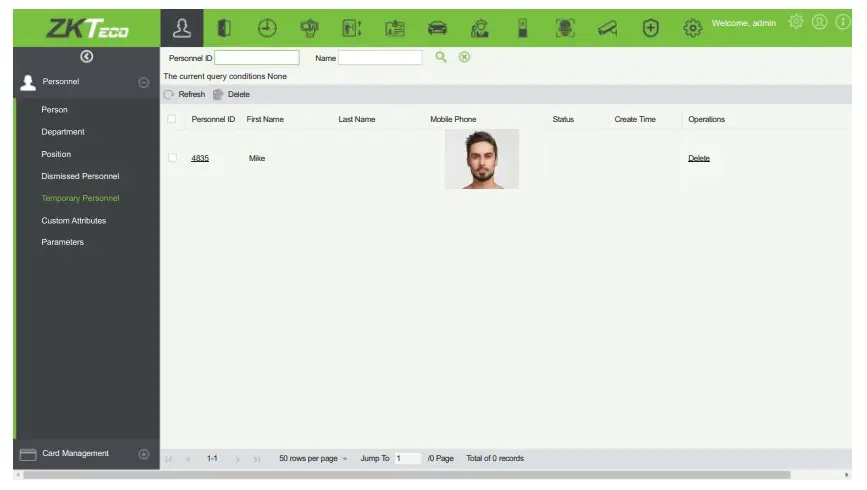This screenshot has width=867, height=490.
Task: Collapse the sidebar with back arrow
Action: click(87, 56)
